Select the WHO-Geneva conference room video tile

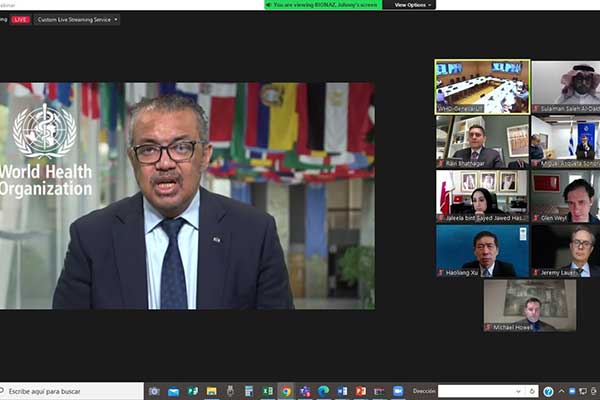(482, 87)
